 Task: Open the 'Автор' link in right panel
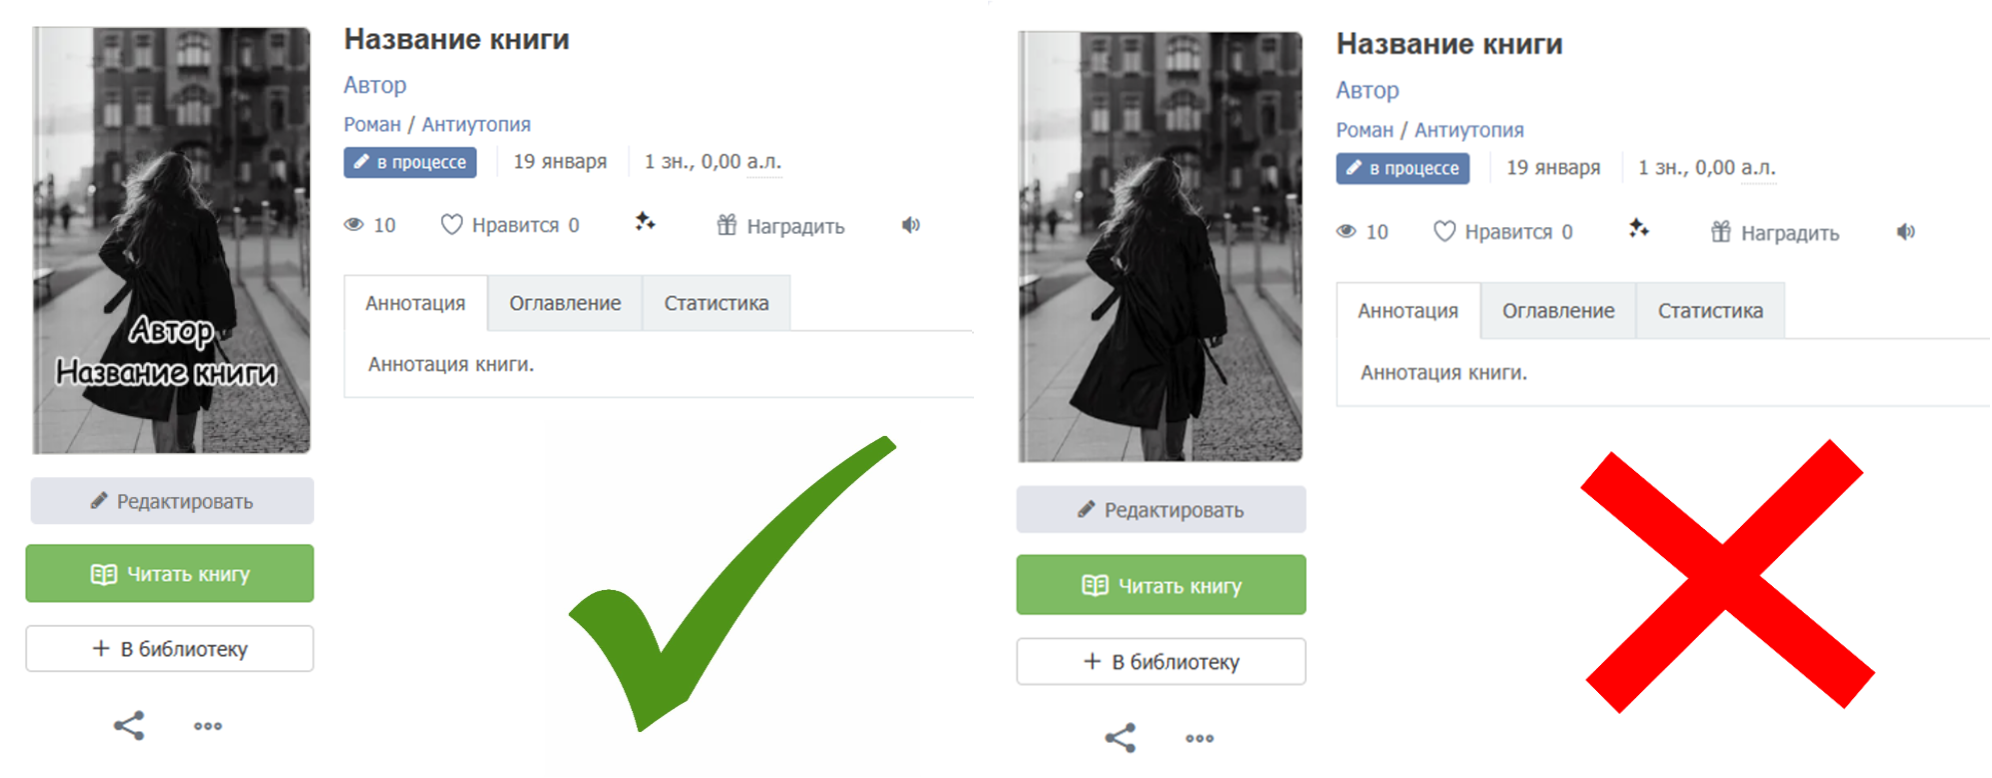coord(1367,90)
